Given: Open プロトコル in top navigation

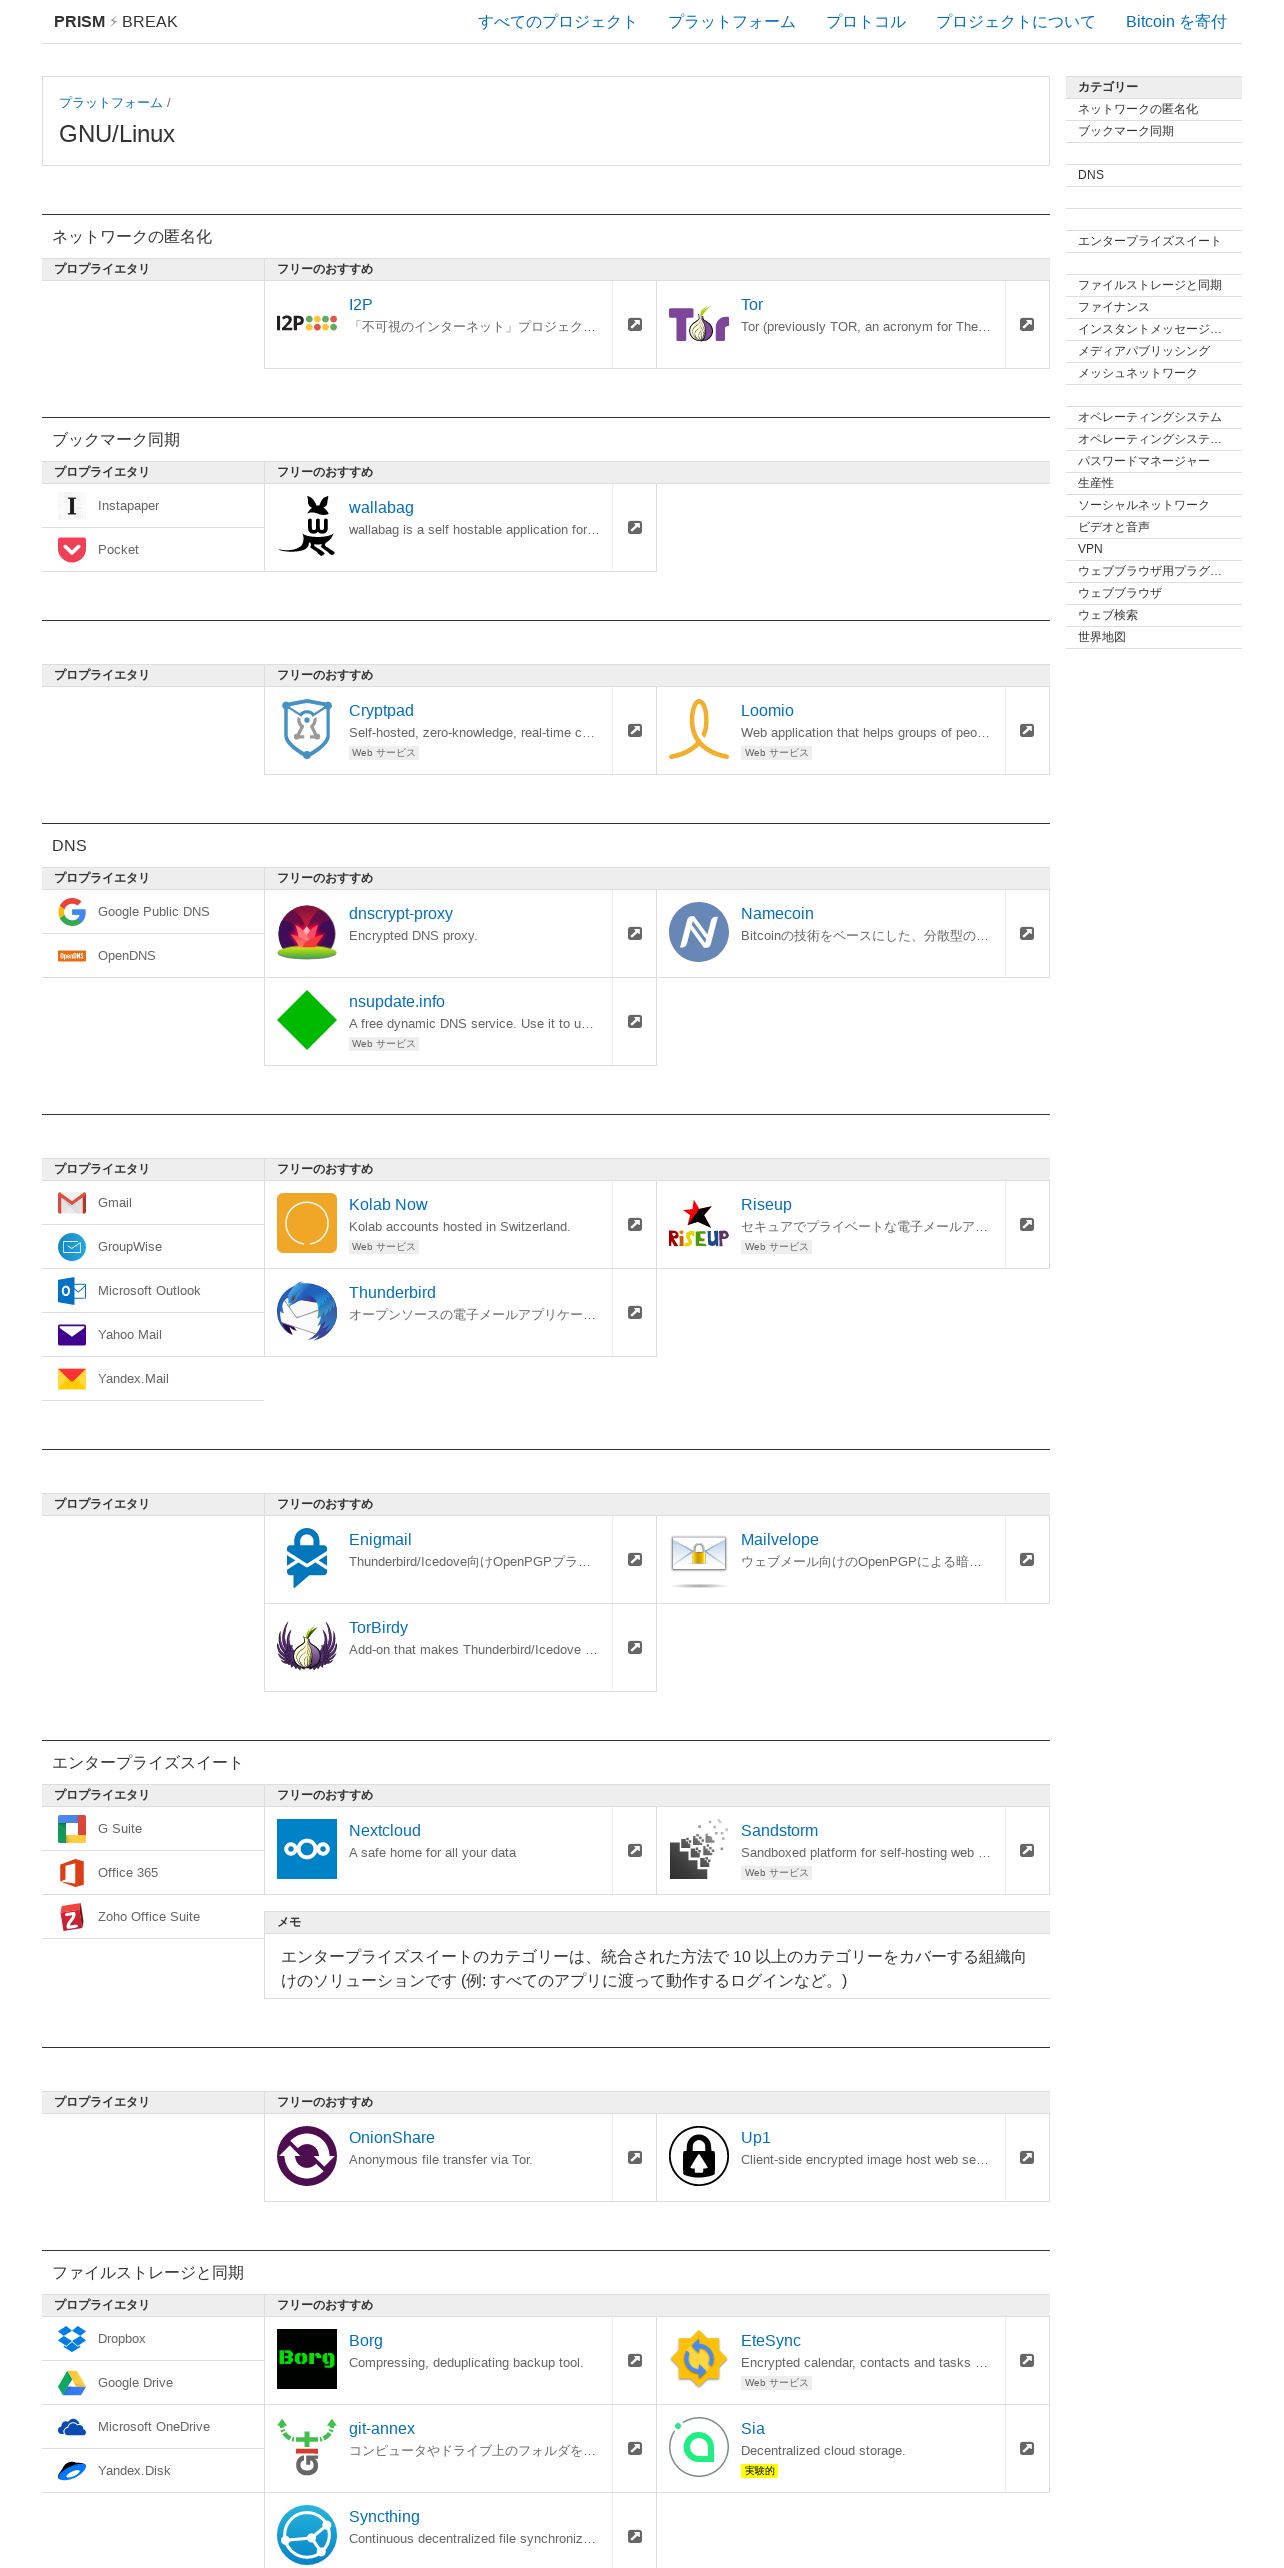Looking at the screenshot, I should coord(866,22).
